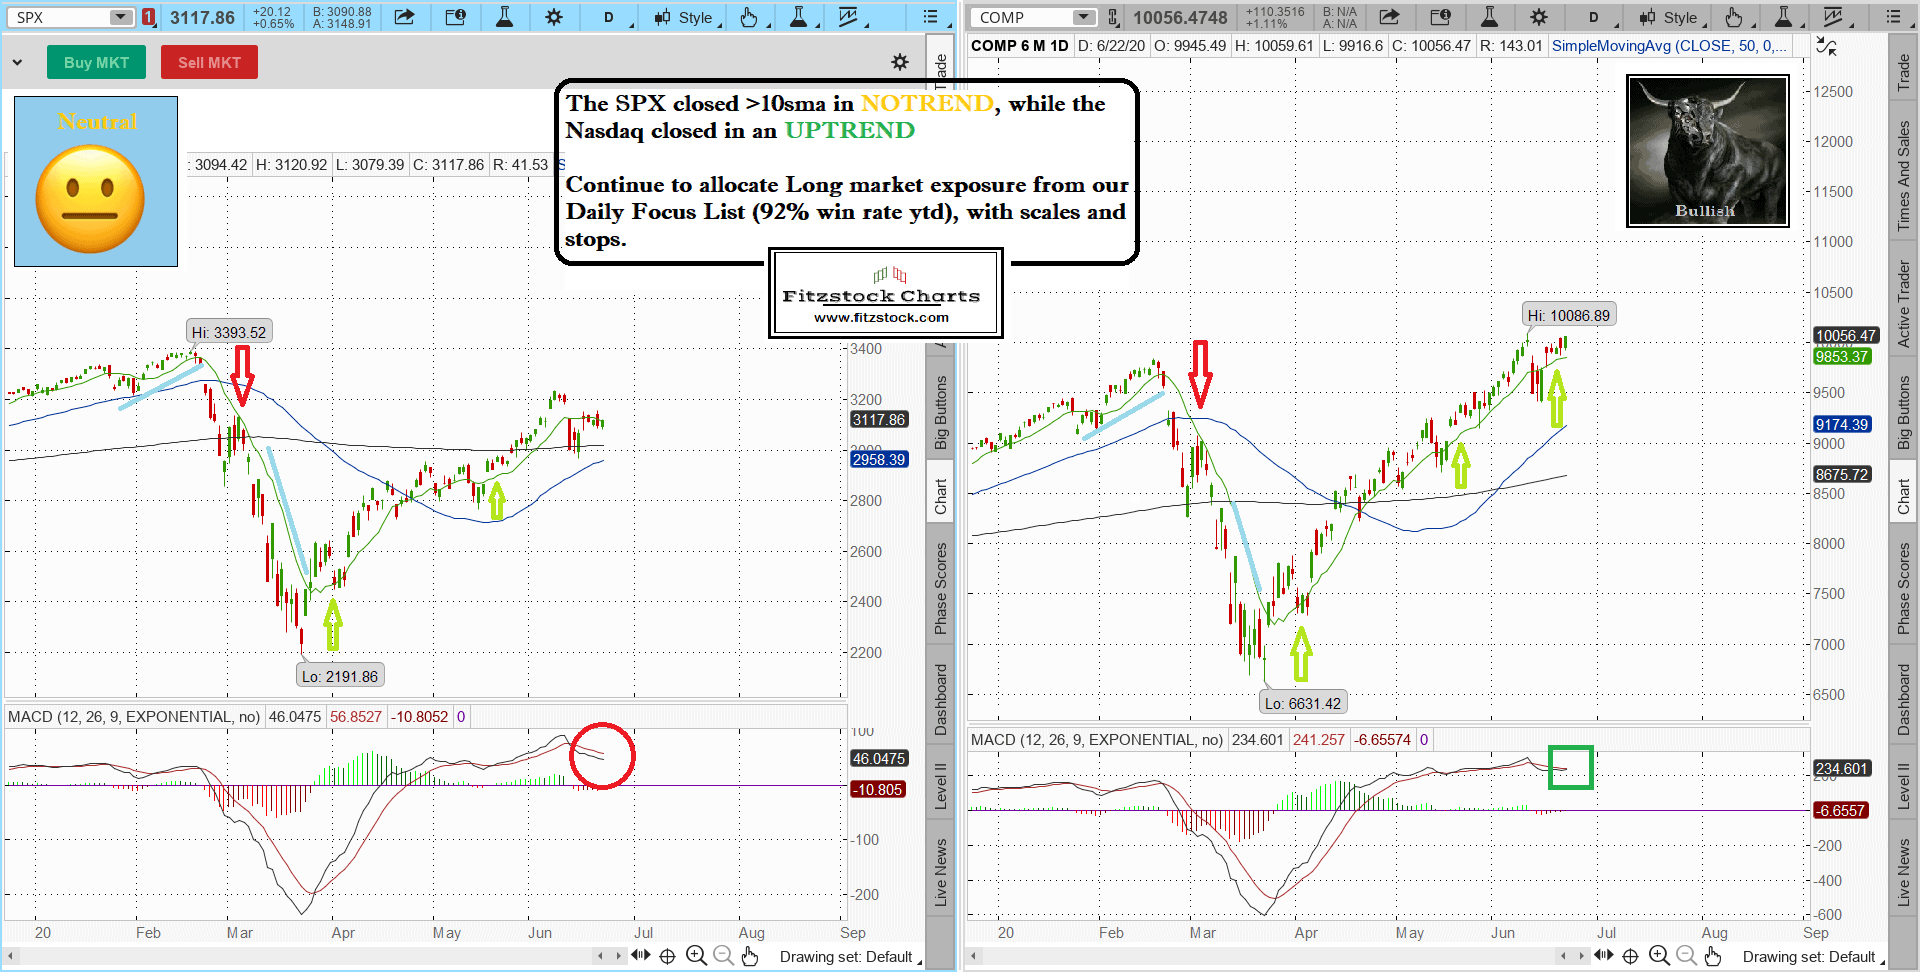The image size is (1920, 972).
Task: Toggle red symbol link indicator next to SPX
Action: click(x=148, y=17)
